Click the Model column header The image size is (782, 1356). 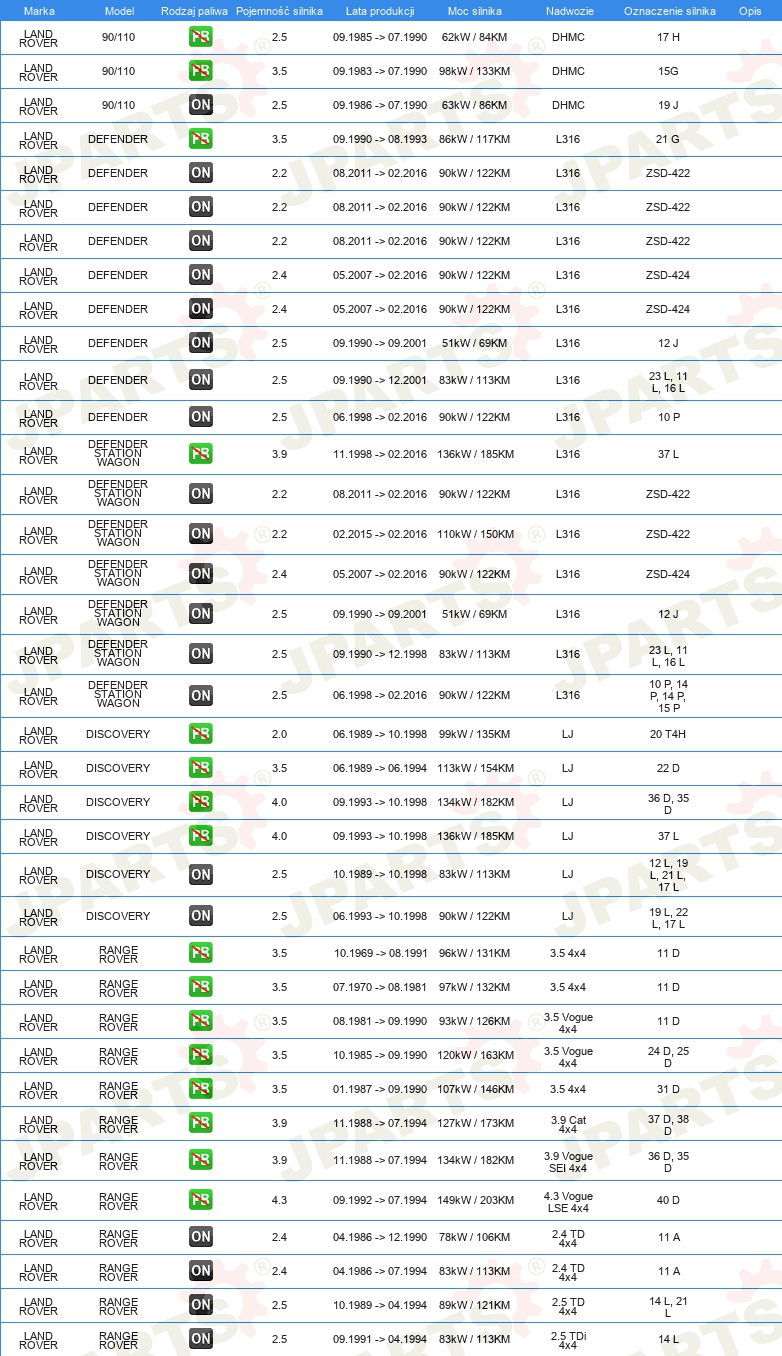(119, 10)
